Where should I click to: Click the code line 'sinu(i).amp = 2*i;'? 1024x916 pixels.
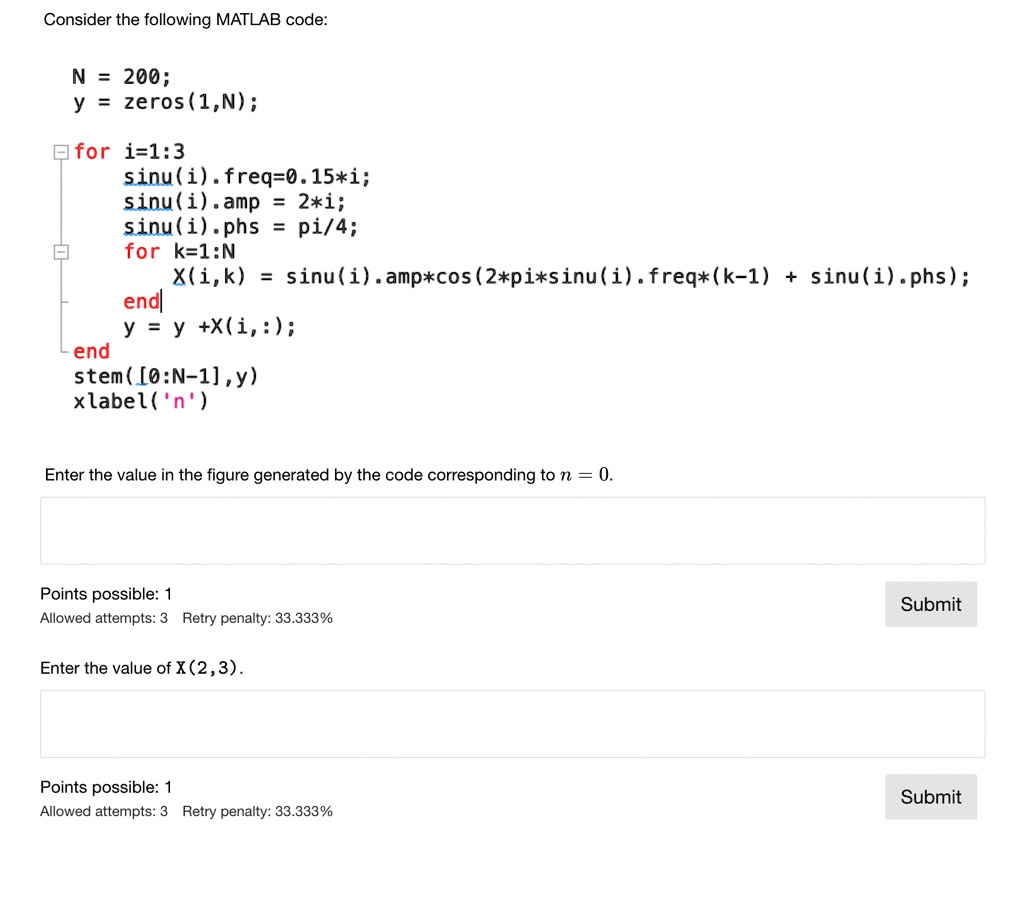click(x=234, y=202)
